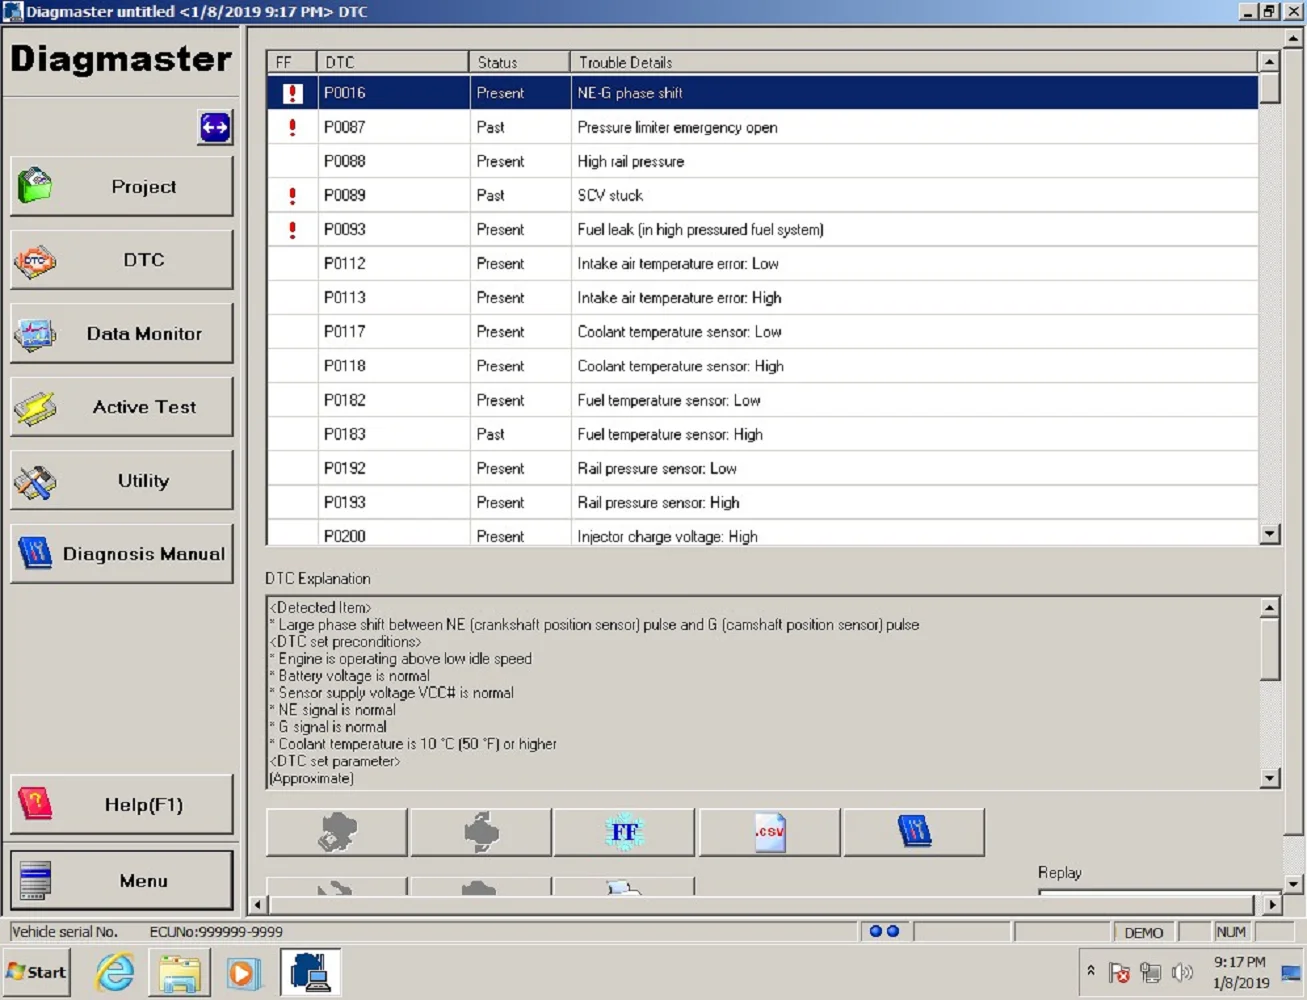The width and height of the screenshot is (1307, 1000).
Task: Click the Status column header
Action: pyautogui.click(x=520, y=62)
